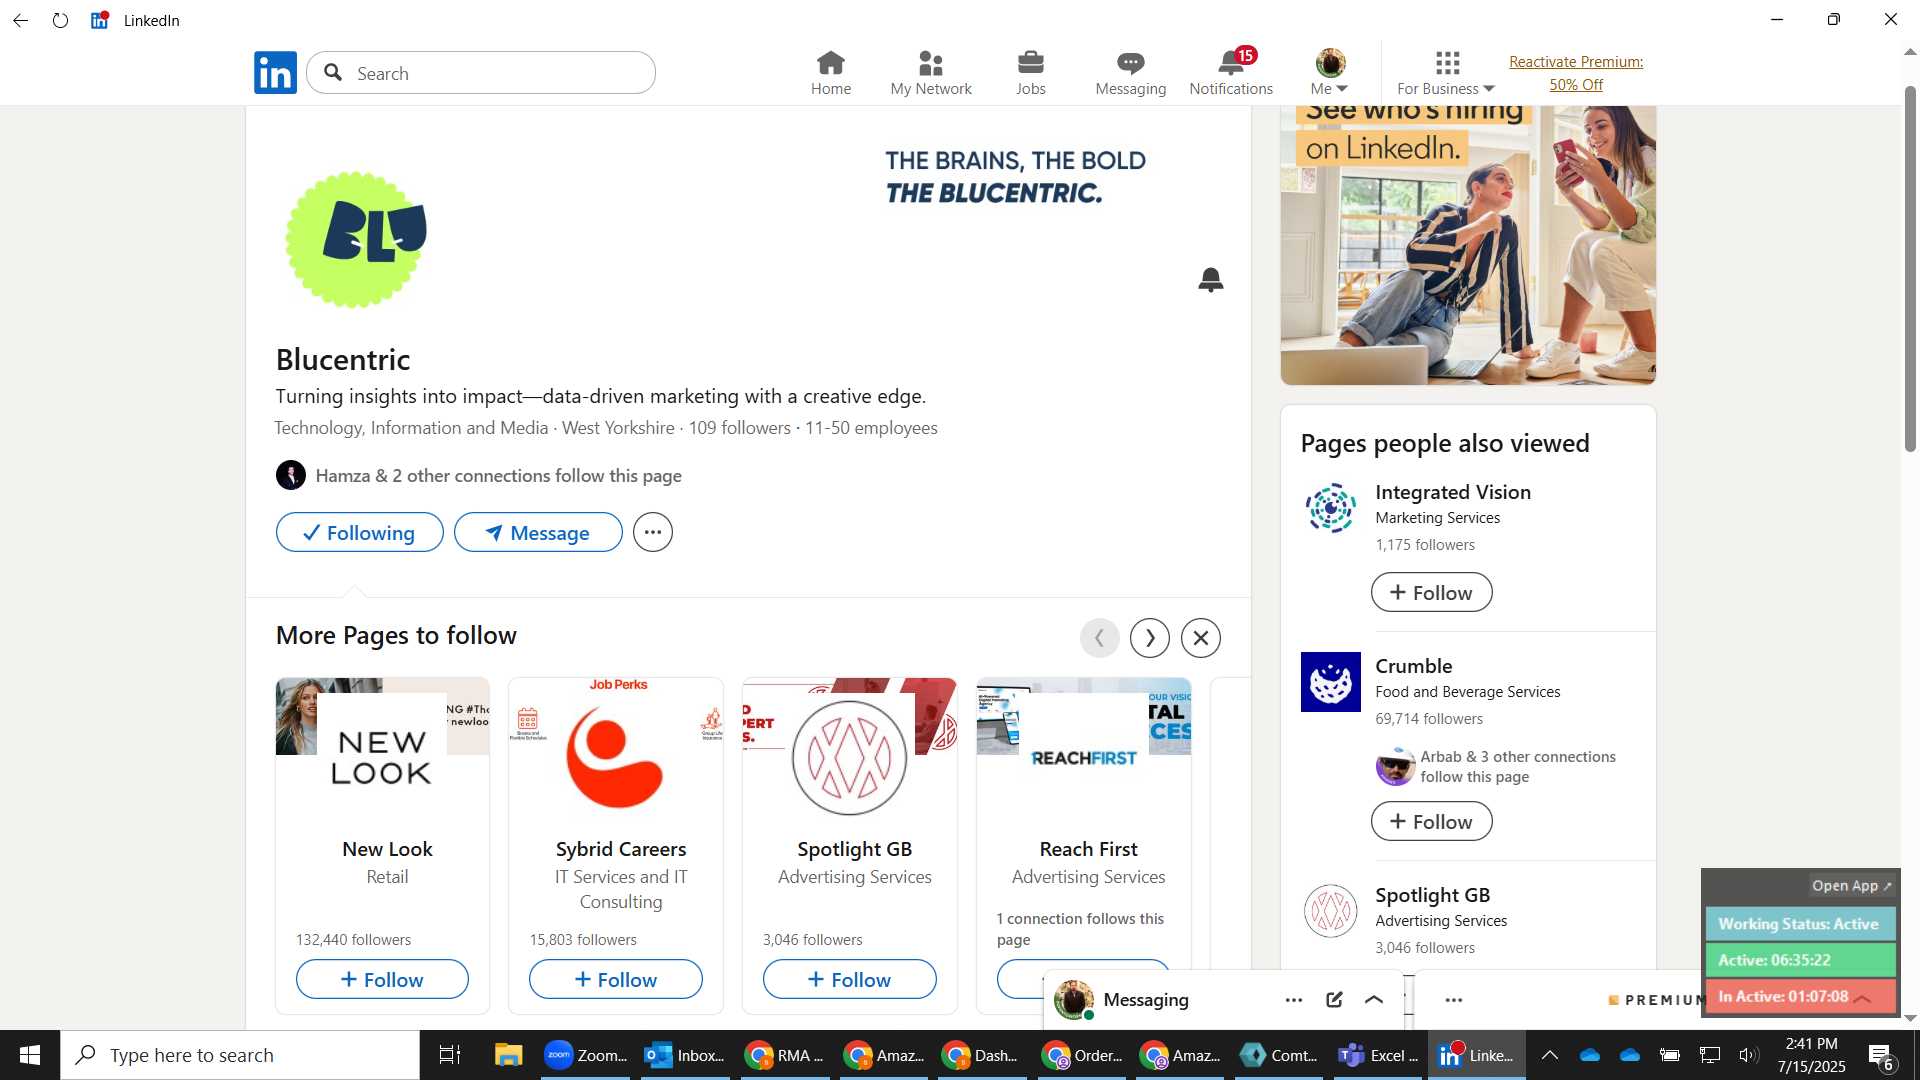Open the Crumble page title
Viewport: 1920px width, 1080px height.
pos(1413,666)
